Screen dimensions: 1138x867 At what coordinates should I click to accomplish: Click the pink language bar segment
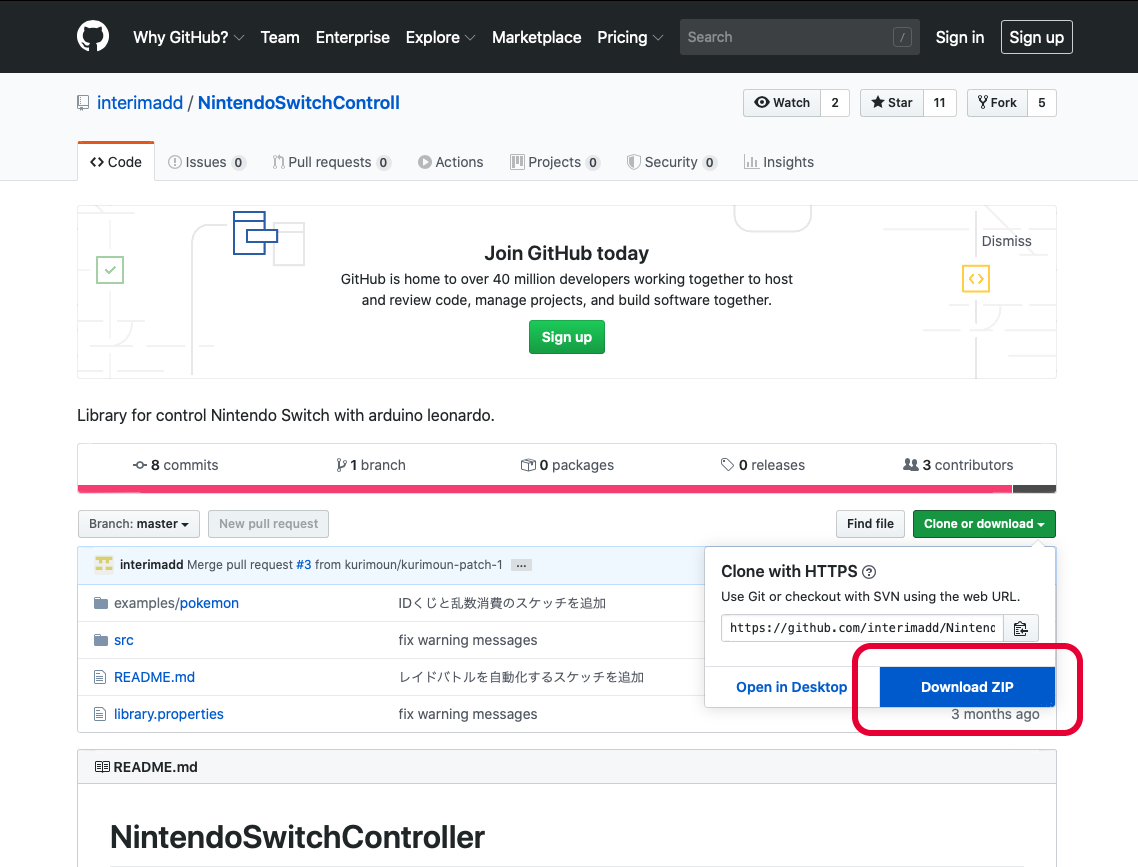click(x=545, y=489)
